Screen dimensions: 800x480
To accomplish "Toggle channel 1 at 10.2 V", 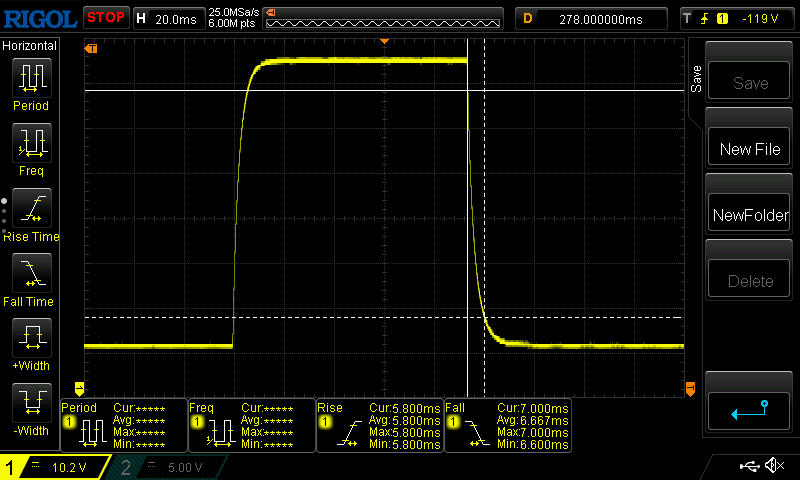I will [55, 467].
